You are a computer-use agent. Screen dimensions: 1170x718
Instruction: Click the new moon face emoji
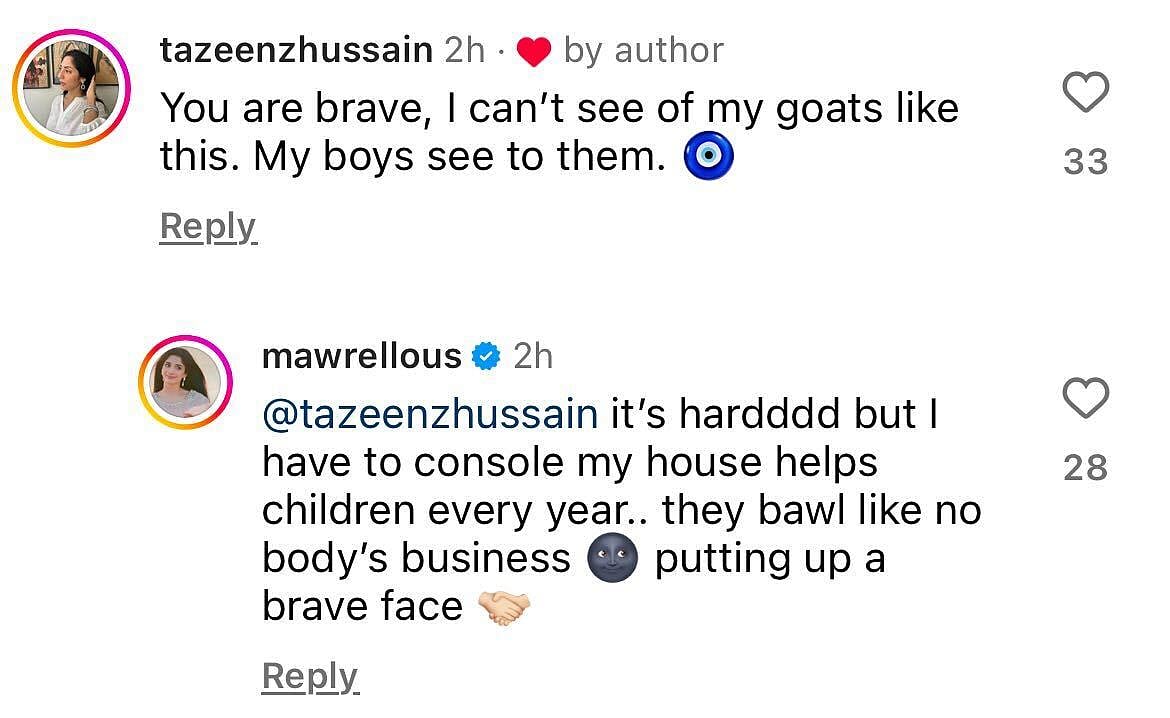pyautogui.click(x=613, y=558)
